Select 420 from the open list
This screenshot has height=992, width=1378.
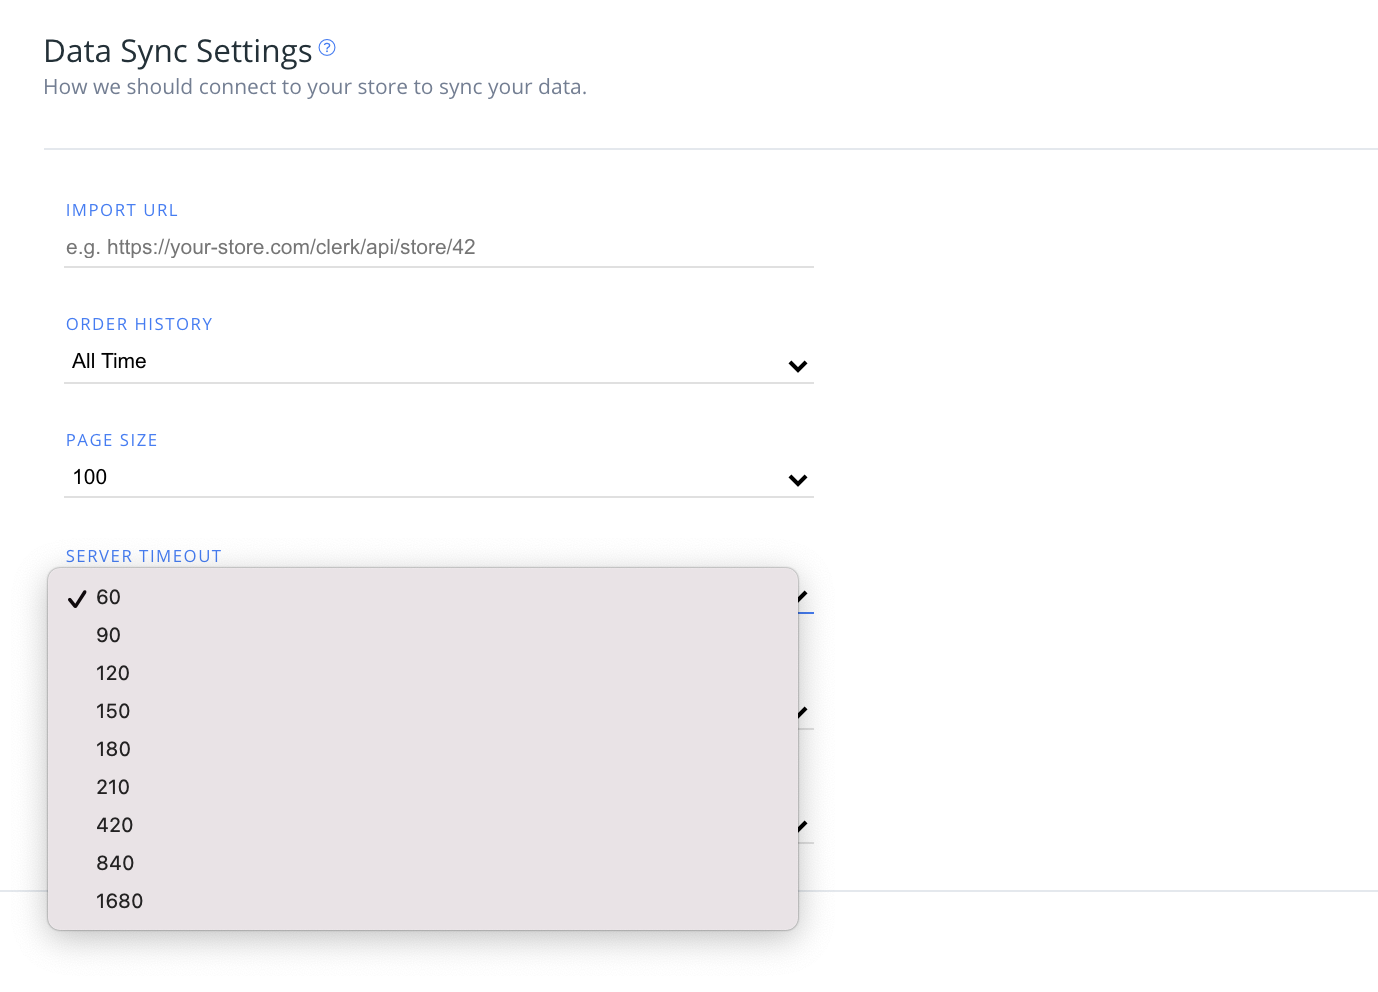[114, 826]
